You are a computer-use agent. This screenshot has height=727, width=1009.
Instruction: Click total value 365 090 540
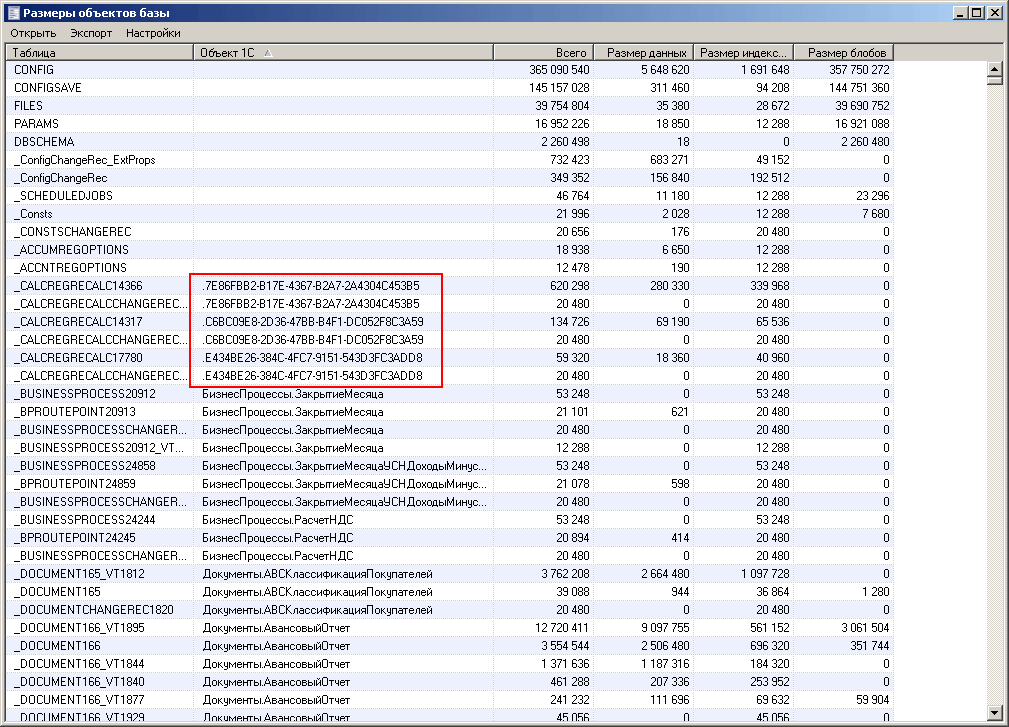click(x=559, y=69)
